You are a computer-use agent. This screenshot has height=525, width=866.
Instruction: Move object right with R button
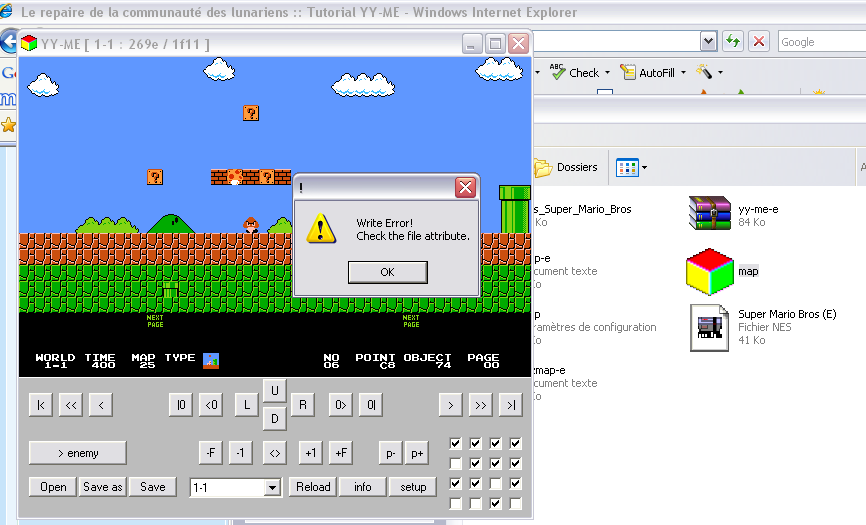[303, 405]
